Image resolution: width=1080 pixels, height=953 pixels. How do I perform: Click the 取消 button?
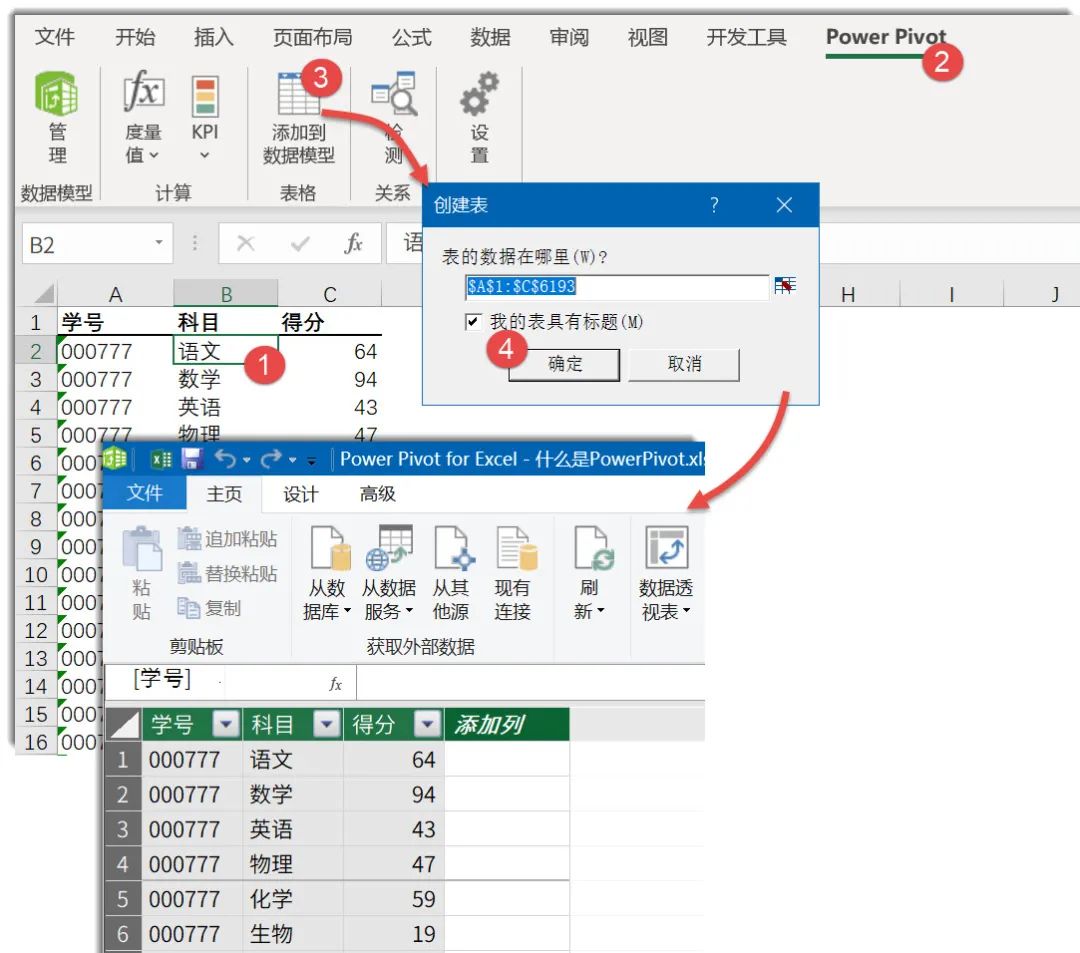(x=684, y=364)
